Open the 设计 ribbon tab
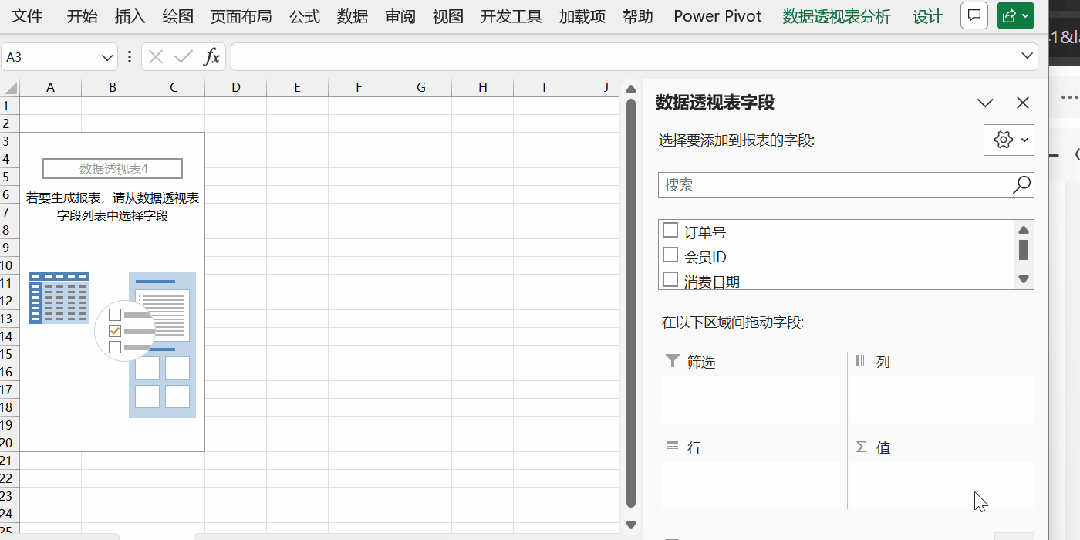Viewport: 1080px width, 540px height. (928, 17)
